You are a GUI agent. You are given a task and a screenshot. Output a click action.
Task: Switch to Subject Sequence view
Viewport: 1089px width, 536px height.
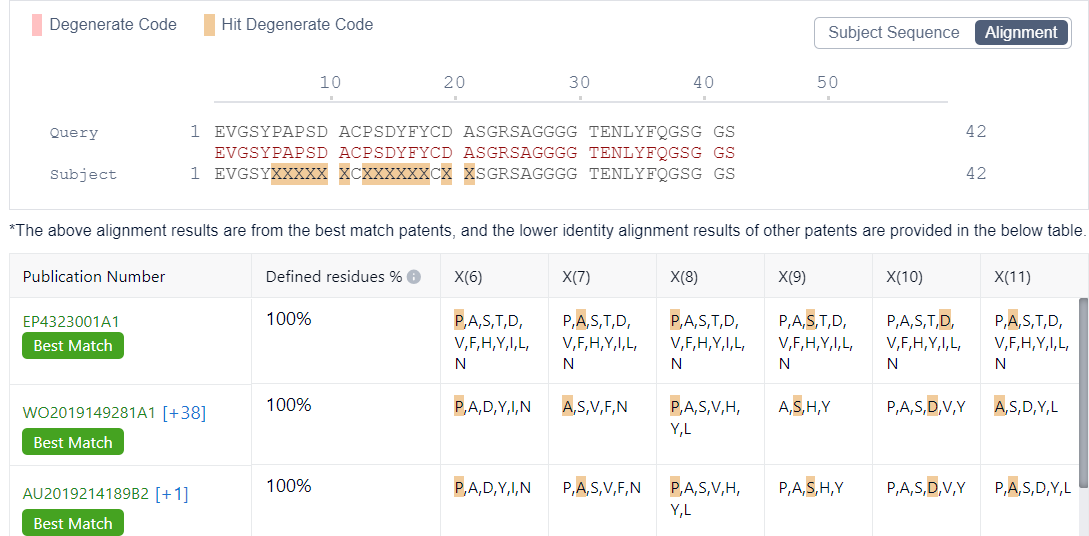[893, 32]
